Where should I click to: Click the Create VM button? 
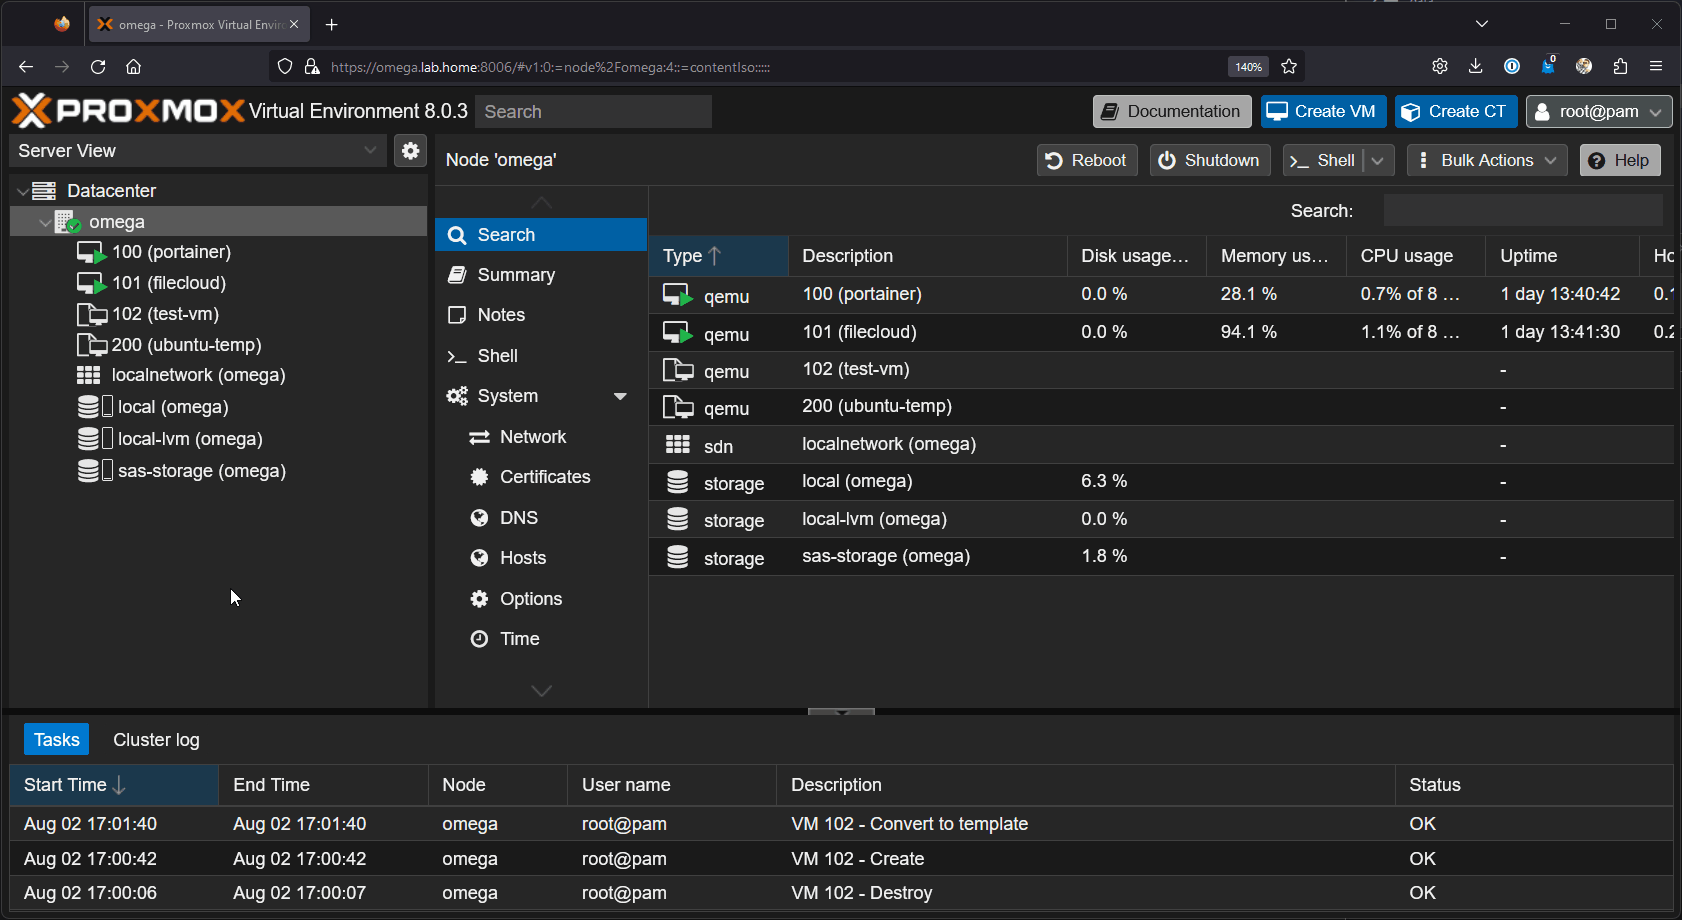(1323, 111)
